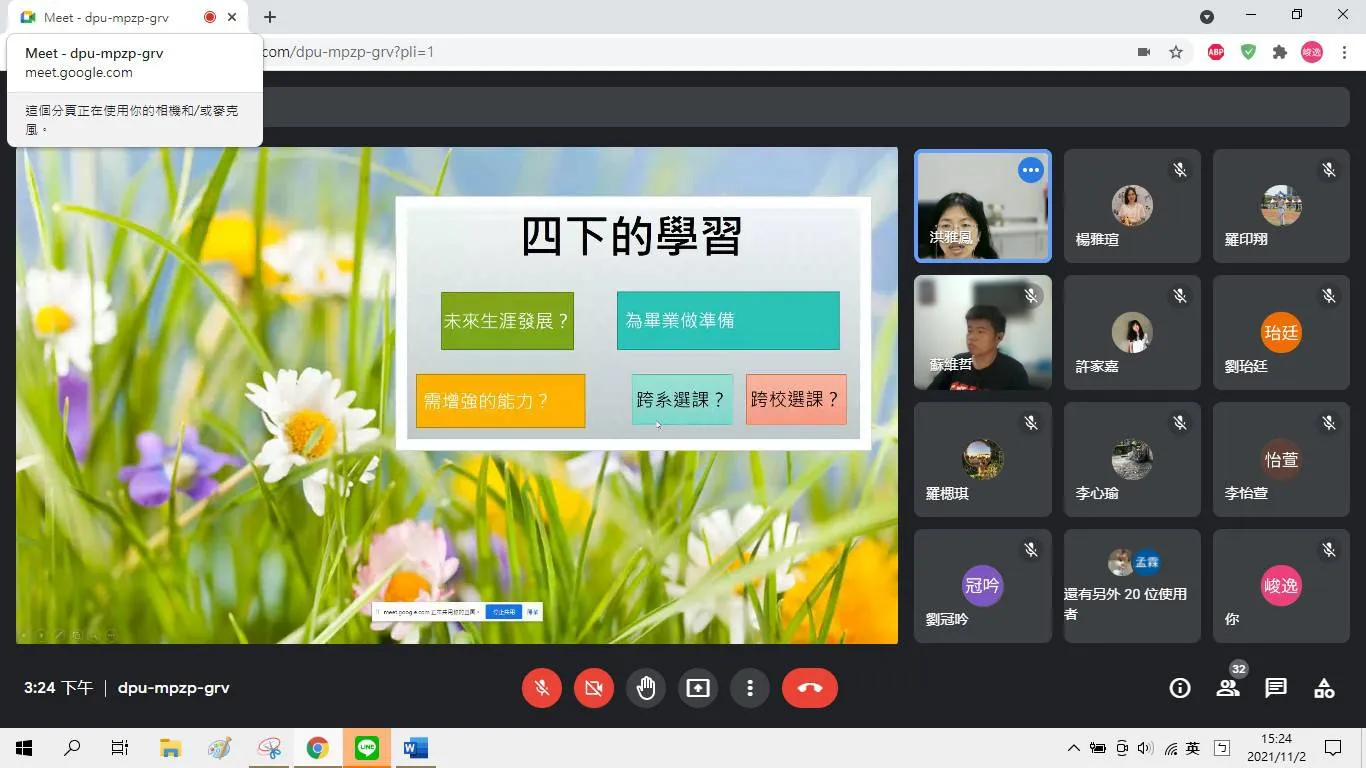Open more options three-dot menu in call bar
The image size is (1366, 768).
(x=750, y=688)
